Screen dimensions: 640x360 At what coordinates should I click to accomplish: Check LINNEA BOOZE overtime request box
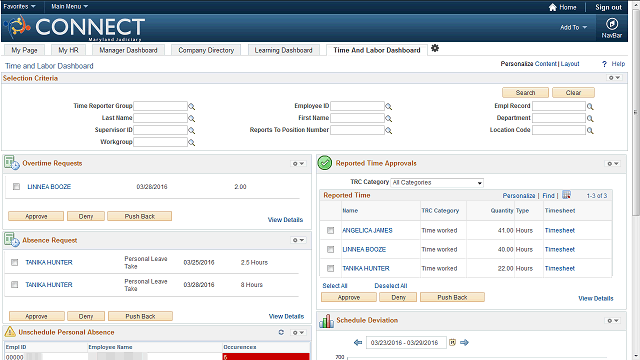click(x=16, y=187)
